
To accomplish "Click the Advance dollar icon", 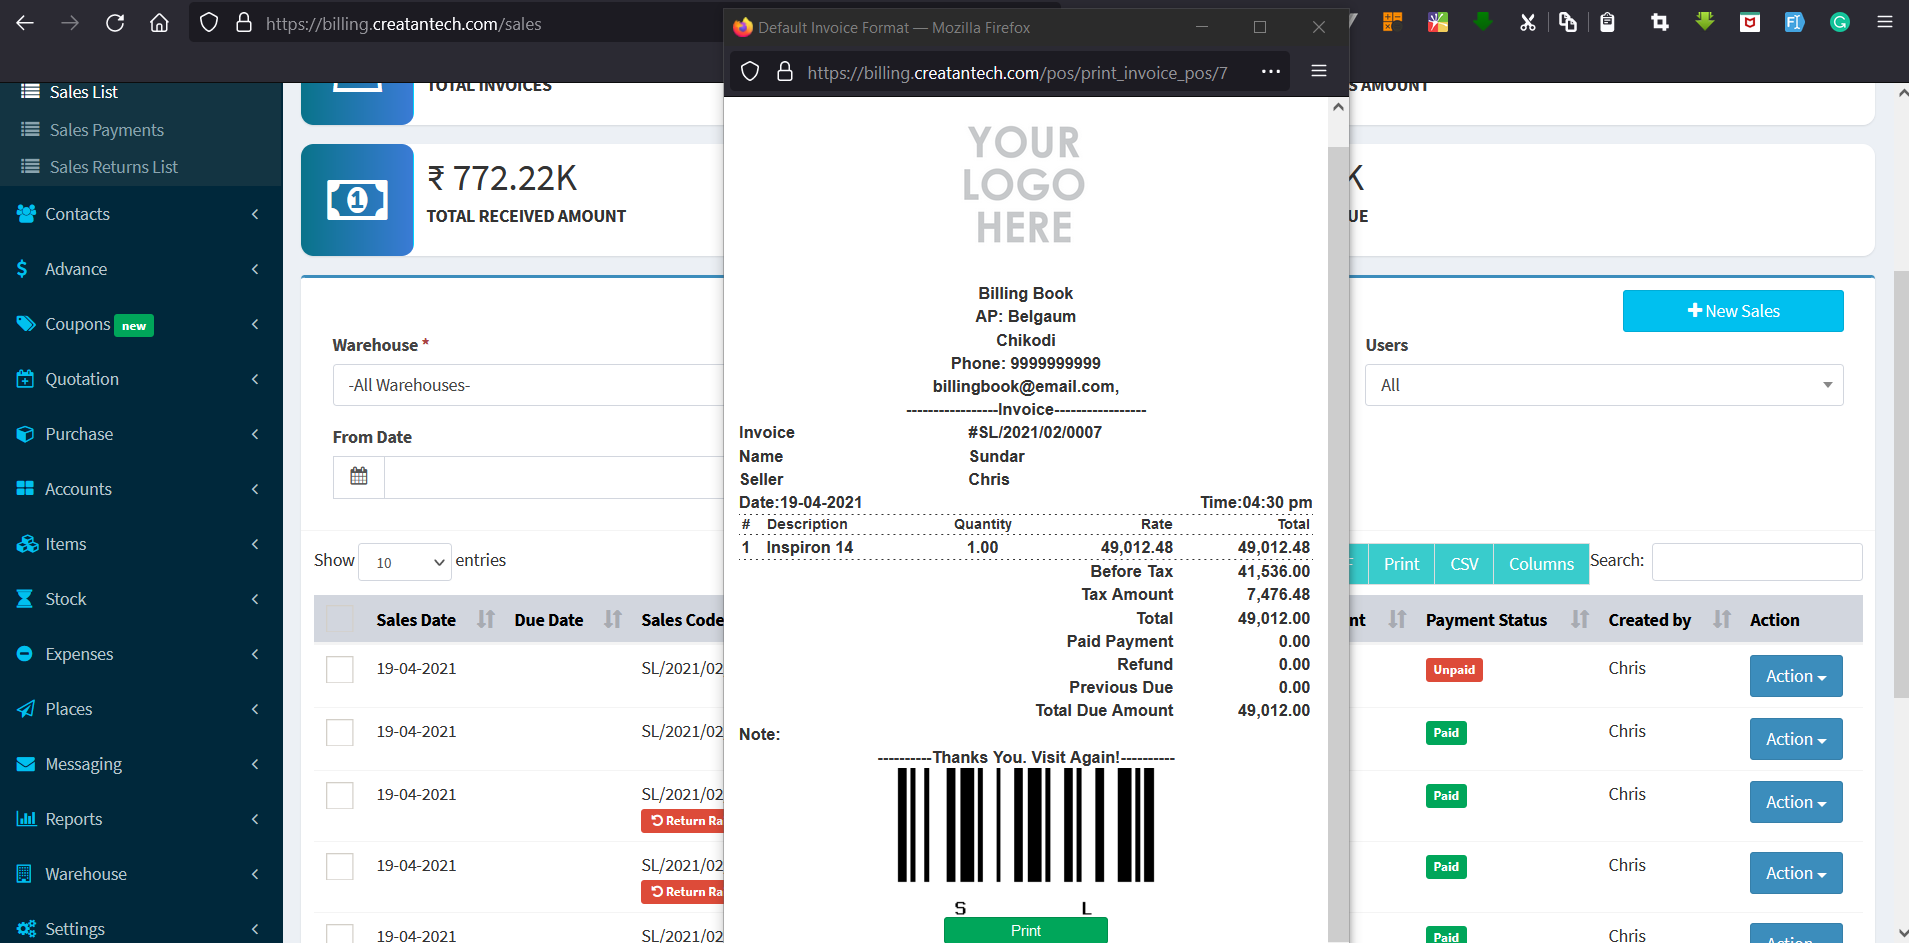I will pos(22,269).
